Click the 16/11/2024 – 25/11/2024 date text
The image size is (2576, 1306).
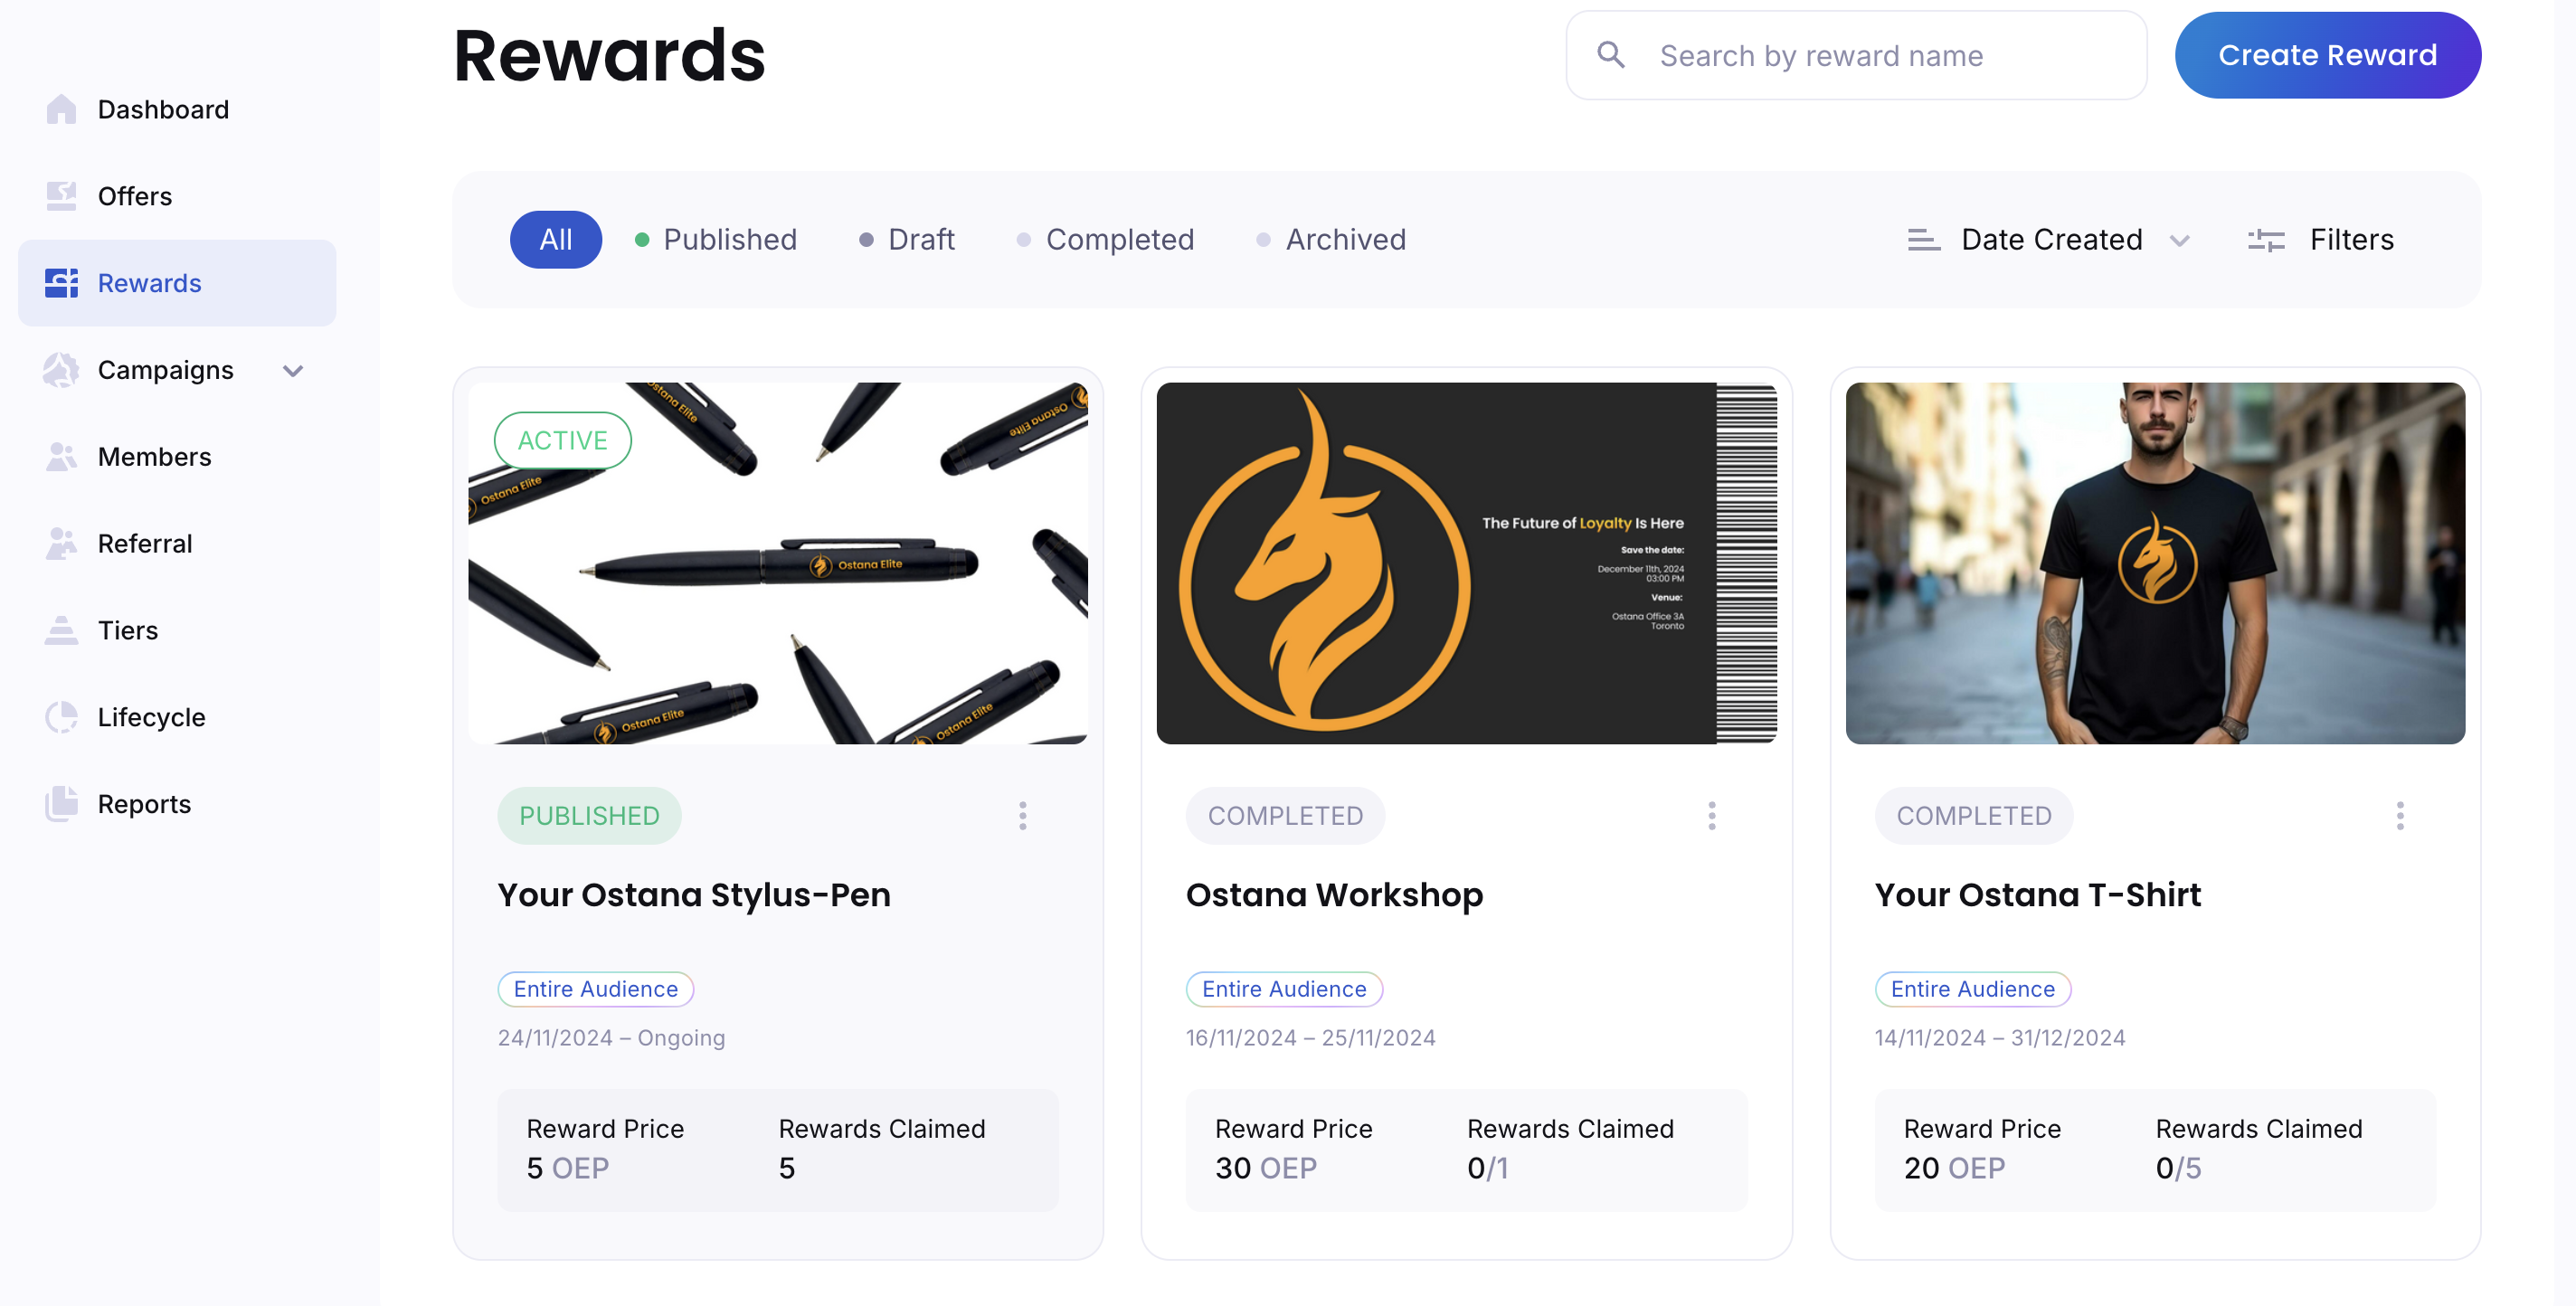pyautogui.click(x=1310, y=1038)
